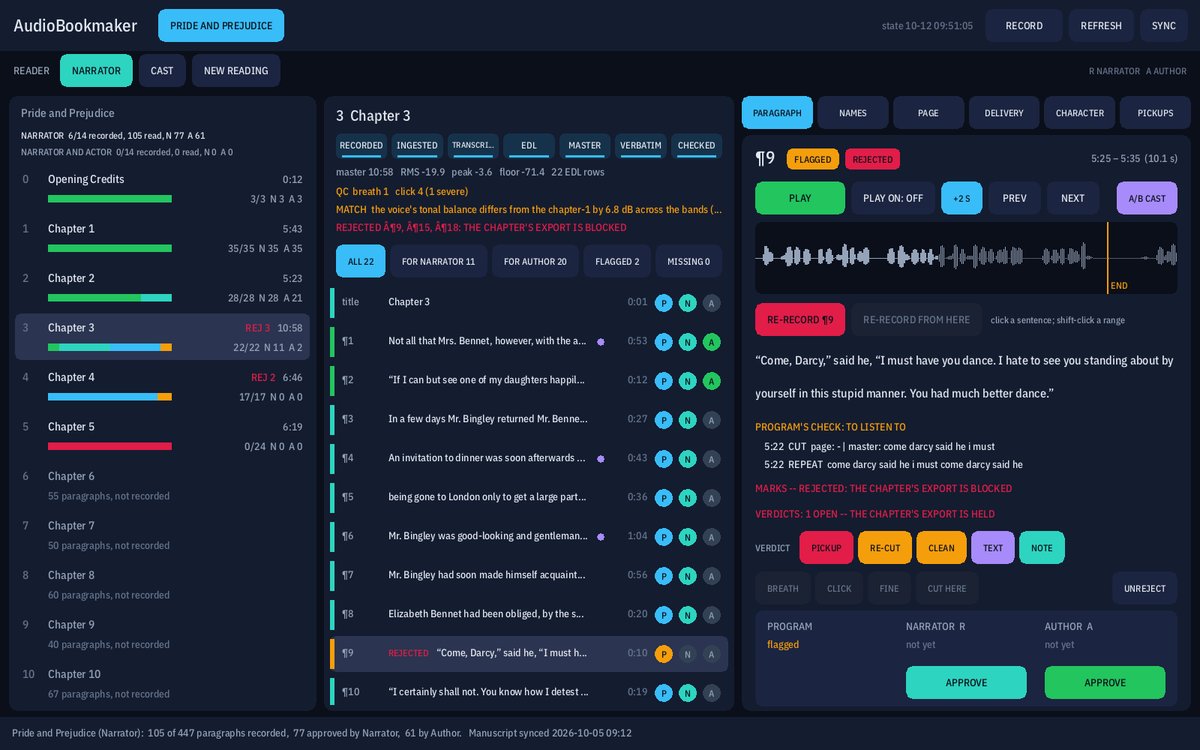Start a NEW READING

236,71
